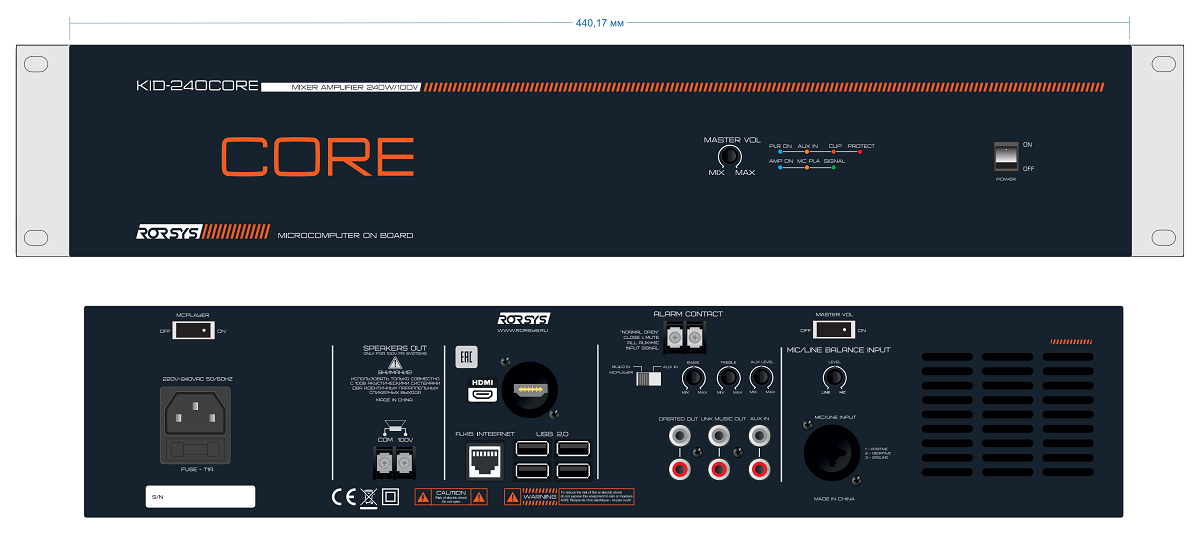Screen dimensions: 1200x538
Task: Click the orange CORE logo text
Action: (317, 157)
